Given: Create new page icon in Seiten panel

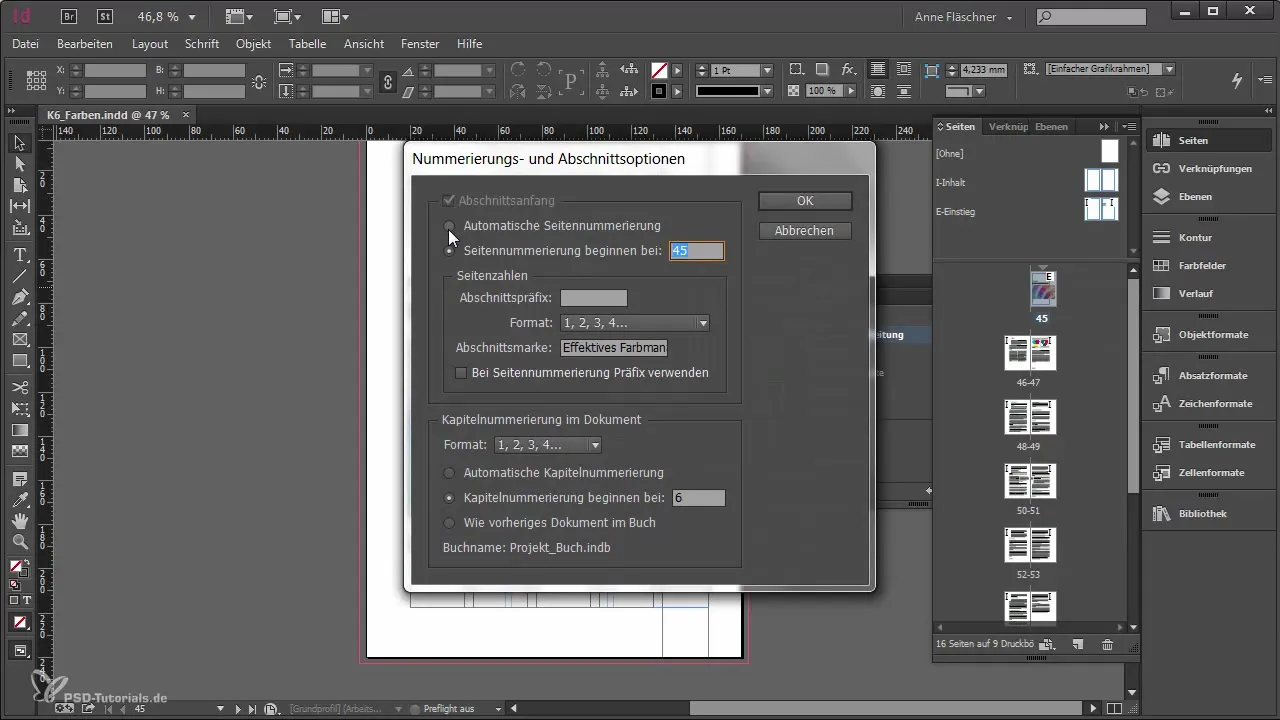Looking at the screenshot, I should pos(1077,646).
